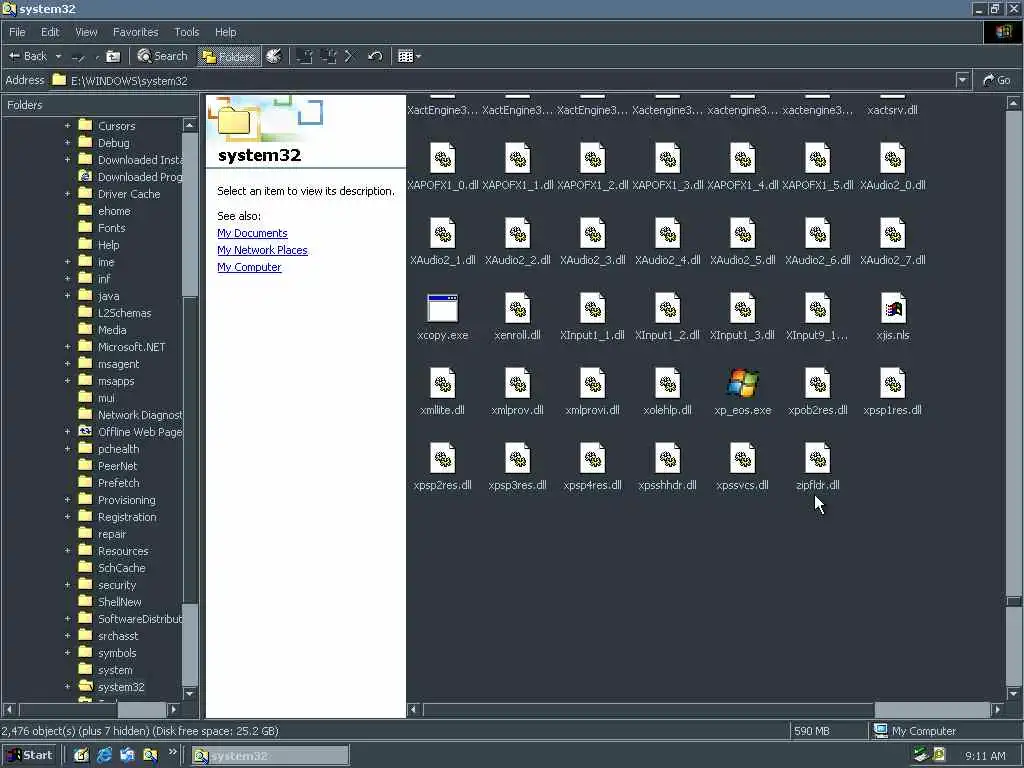Open the Help menu
Viewport: 1024px width, 768px height.
(226, 32)
